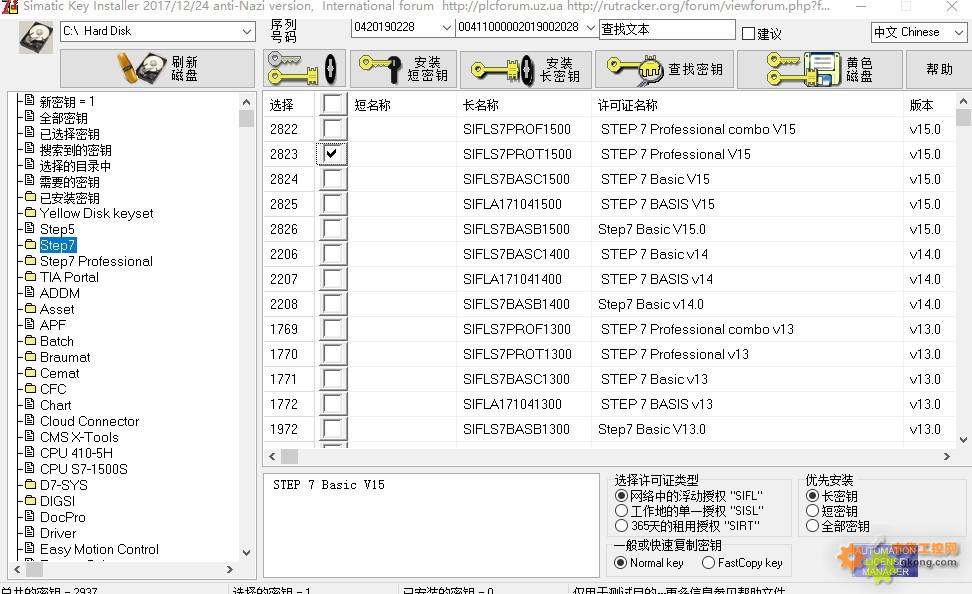Check the box for row 1972
This screenshot has height=594, width=972.
click(x=332, y=428)
